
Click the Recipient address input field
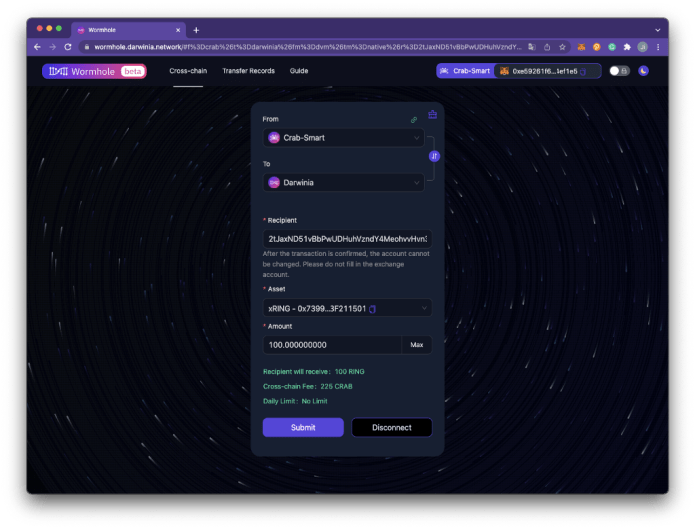[347, 239]
